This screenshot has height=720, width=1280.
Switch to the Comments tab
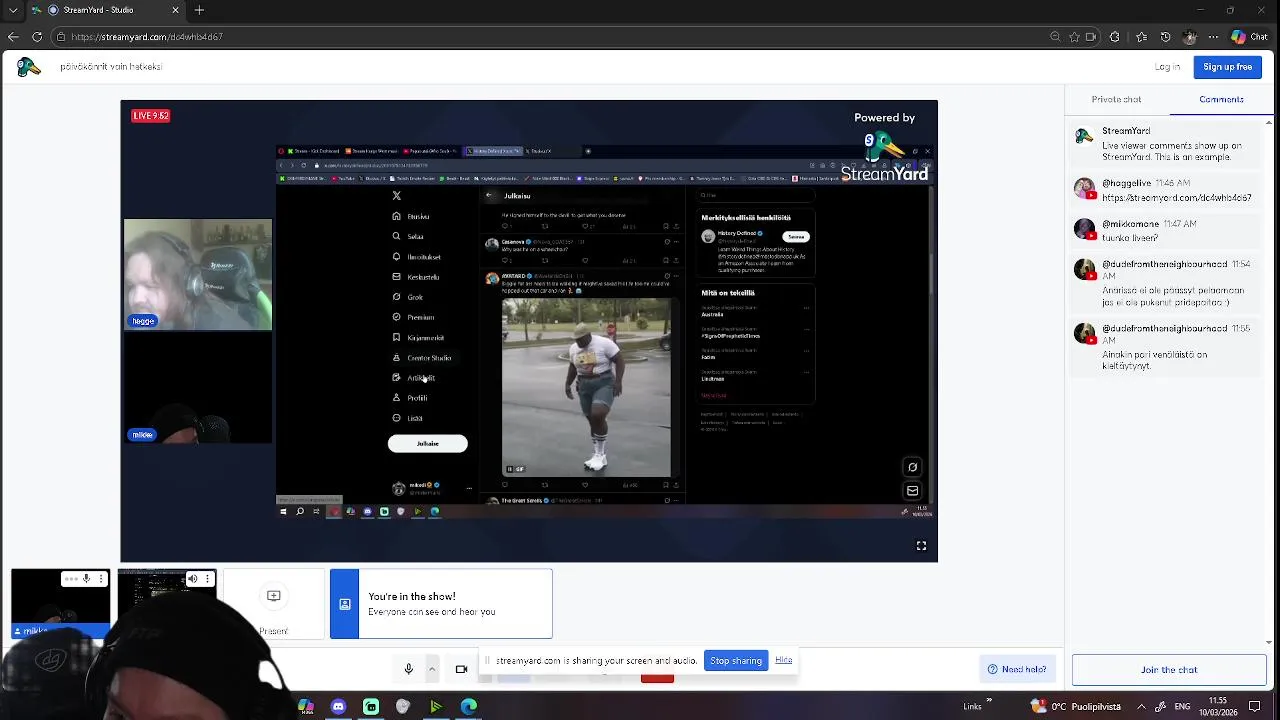tap(1221, 99)
